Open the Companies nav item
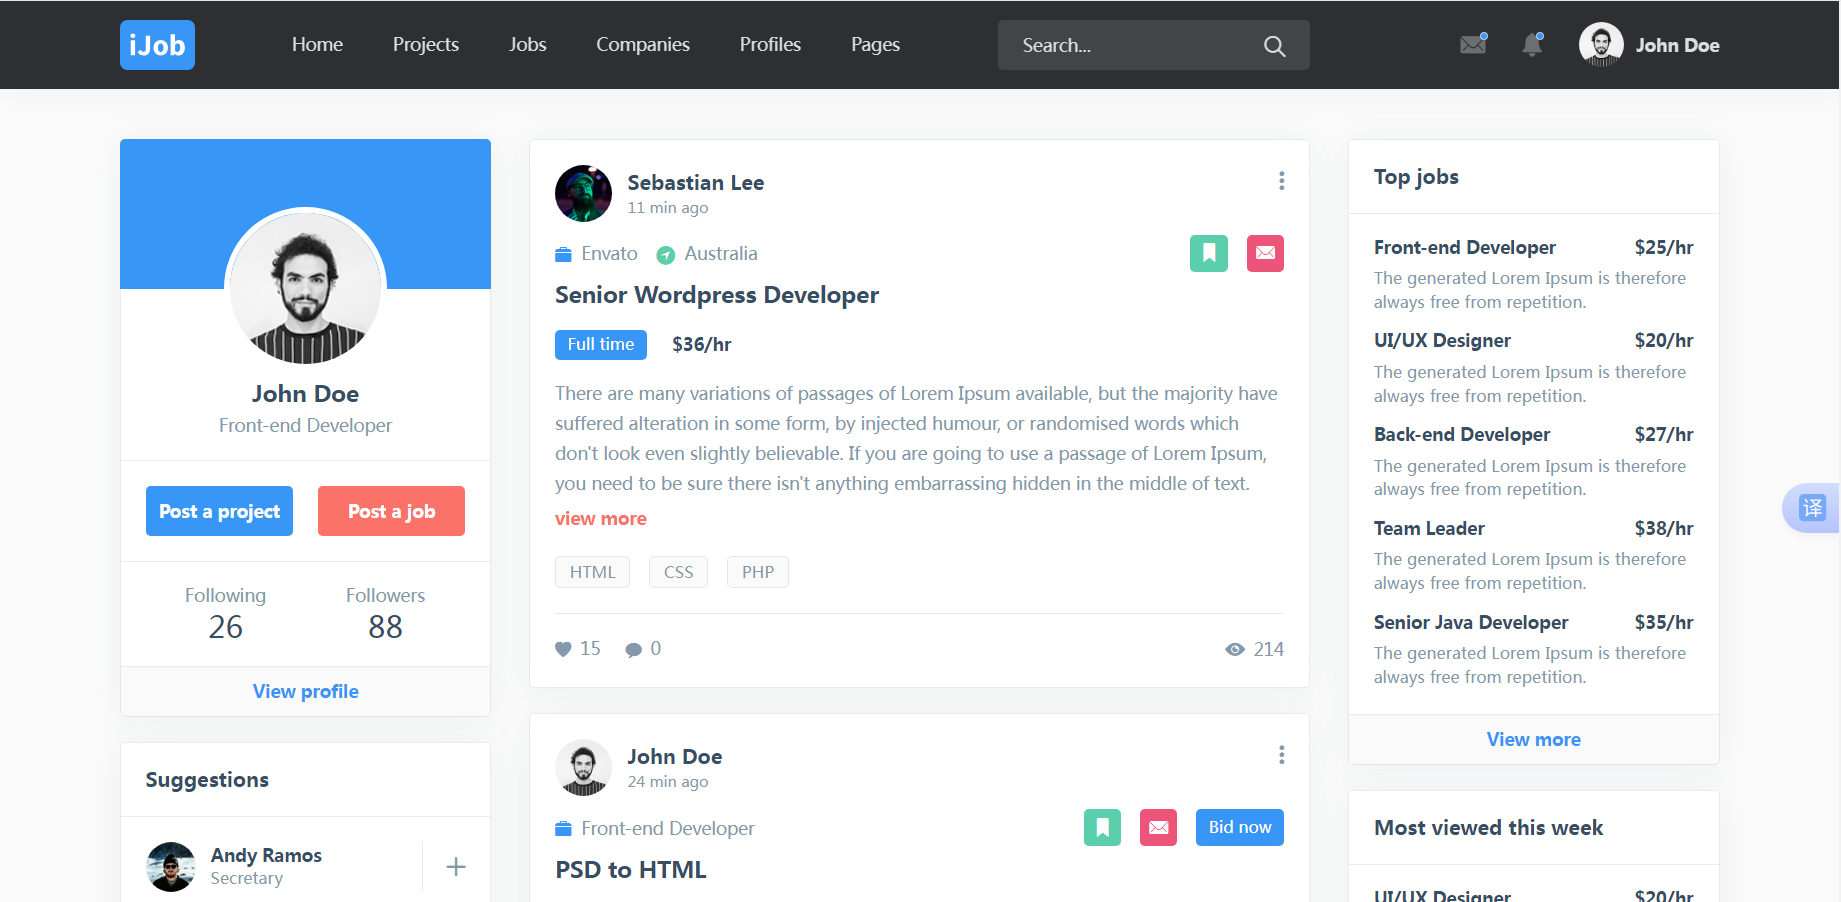This screenshot has height=902, width=1841. pyautogui.click(x=642, y=45)
